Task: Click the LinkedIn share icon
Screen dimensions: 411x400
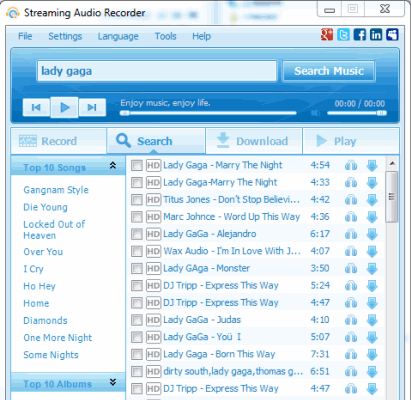Action: [x=376, y=35]
